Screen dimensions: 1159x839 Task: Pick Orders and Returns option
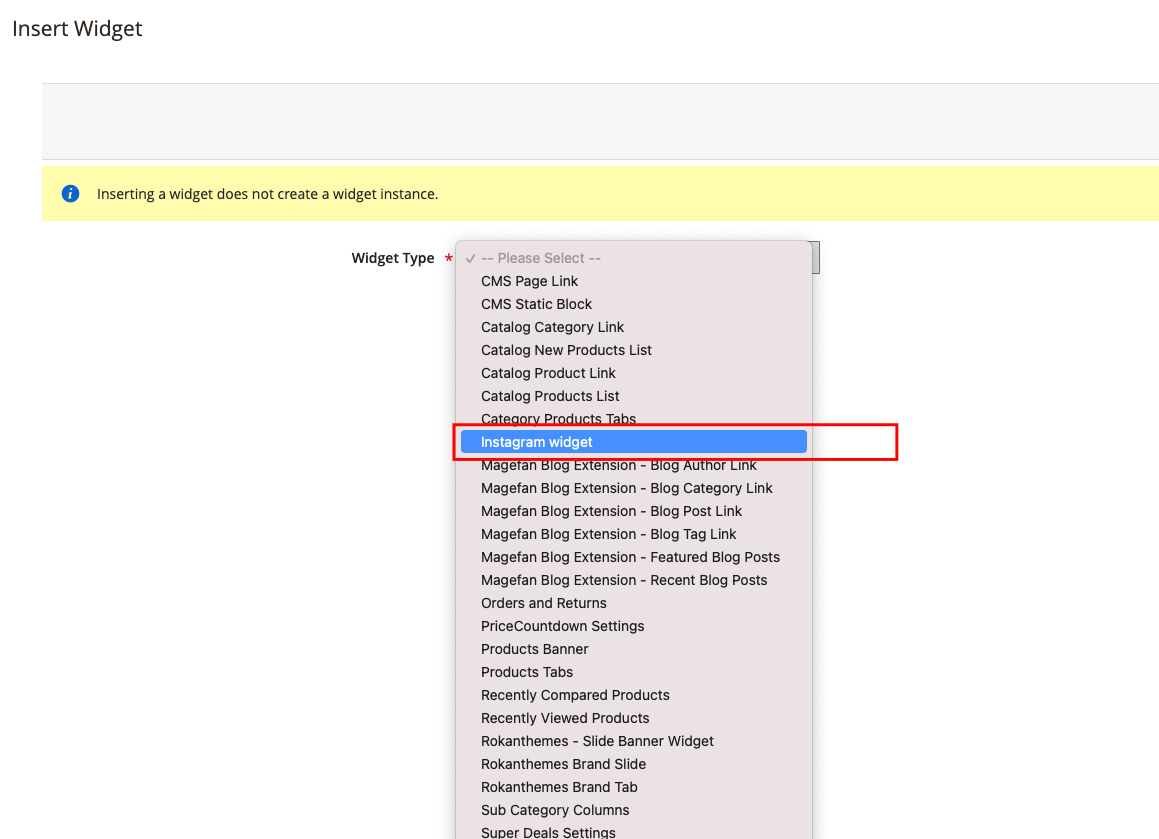633,602
